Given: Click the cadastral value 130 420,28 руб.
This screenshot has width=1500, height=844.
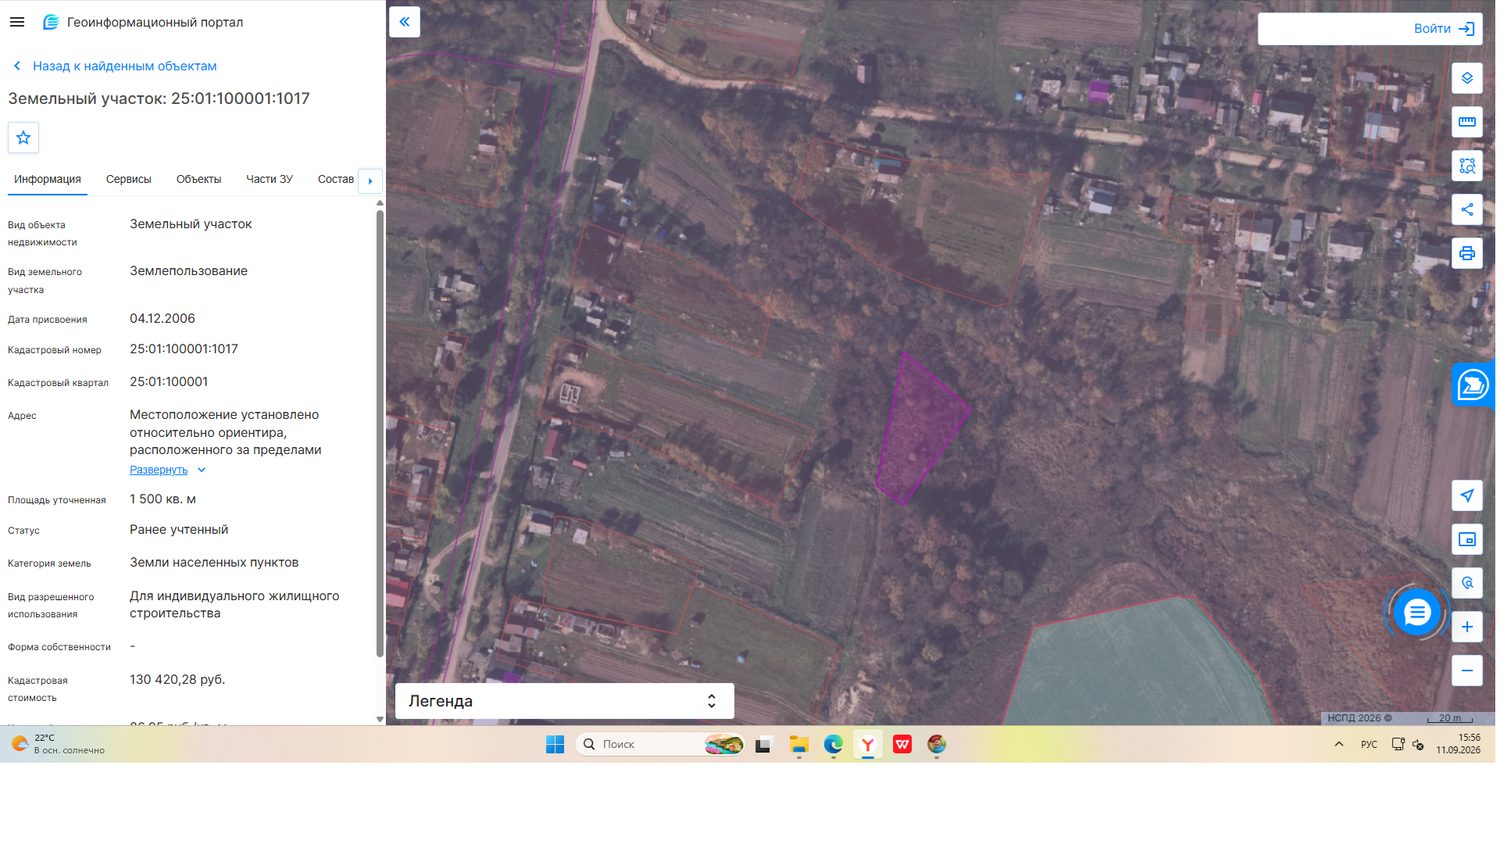Looking at the screenshot, I should coord(177,680).
